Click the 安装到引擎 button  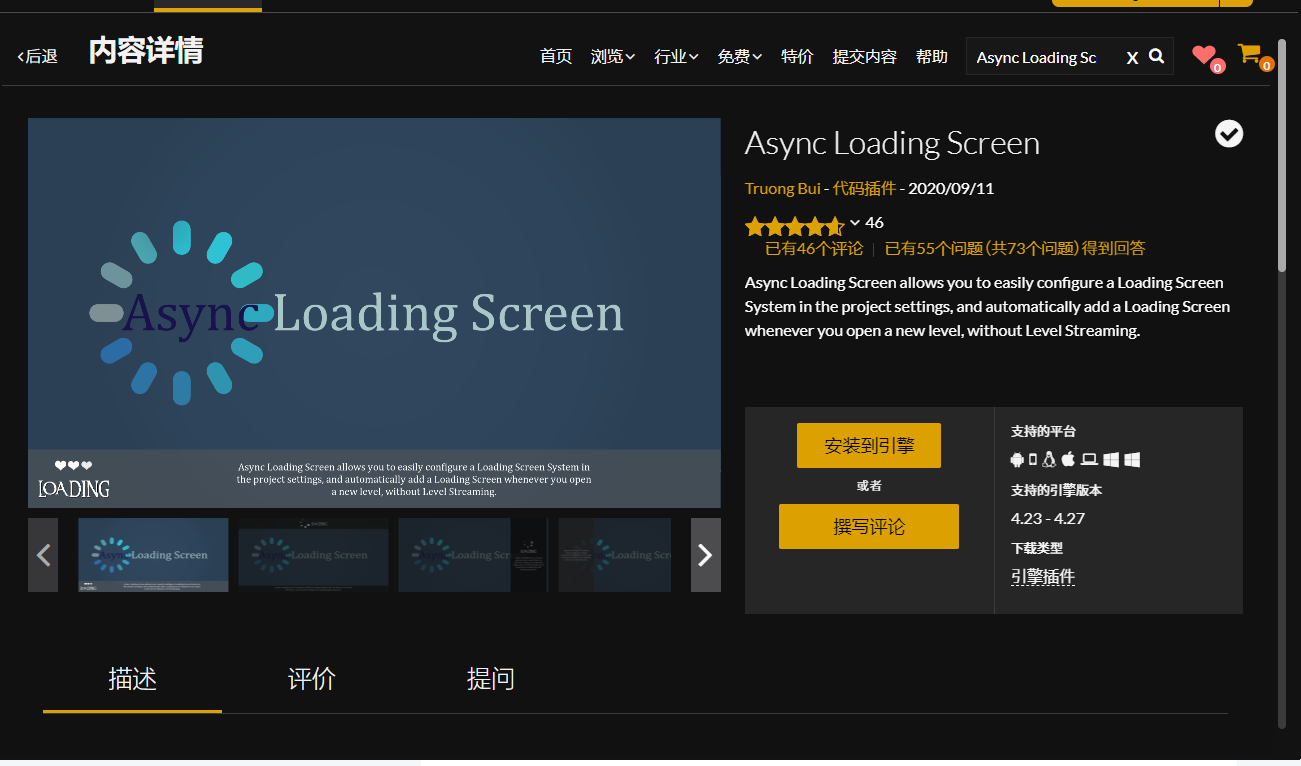pyautogui.click(x=869, y=446)
